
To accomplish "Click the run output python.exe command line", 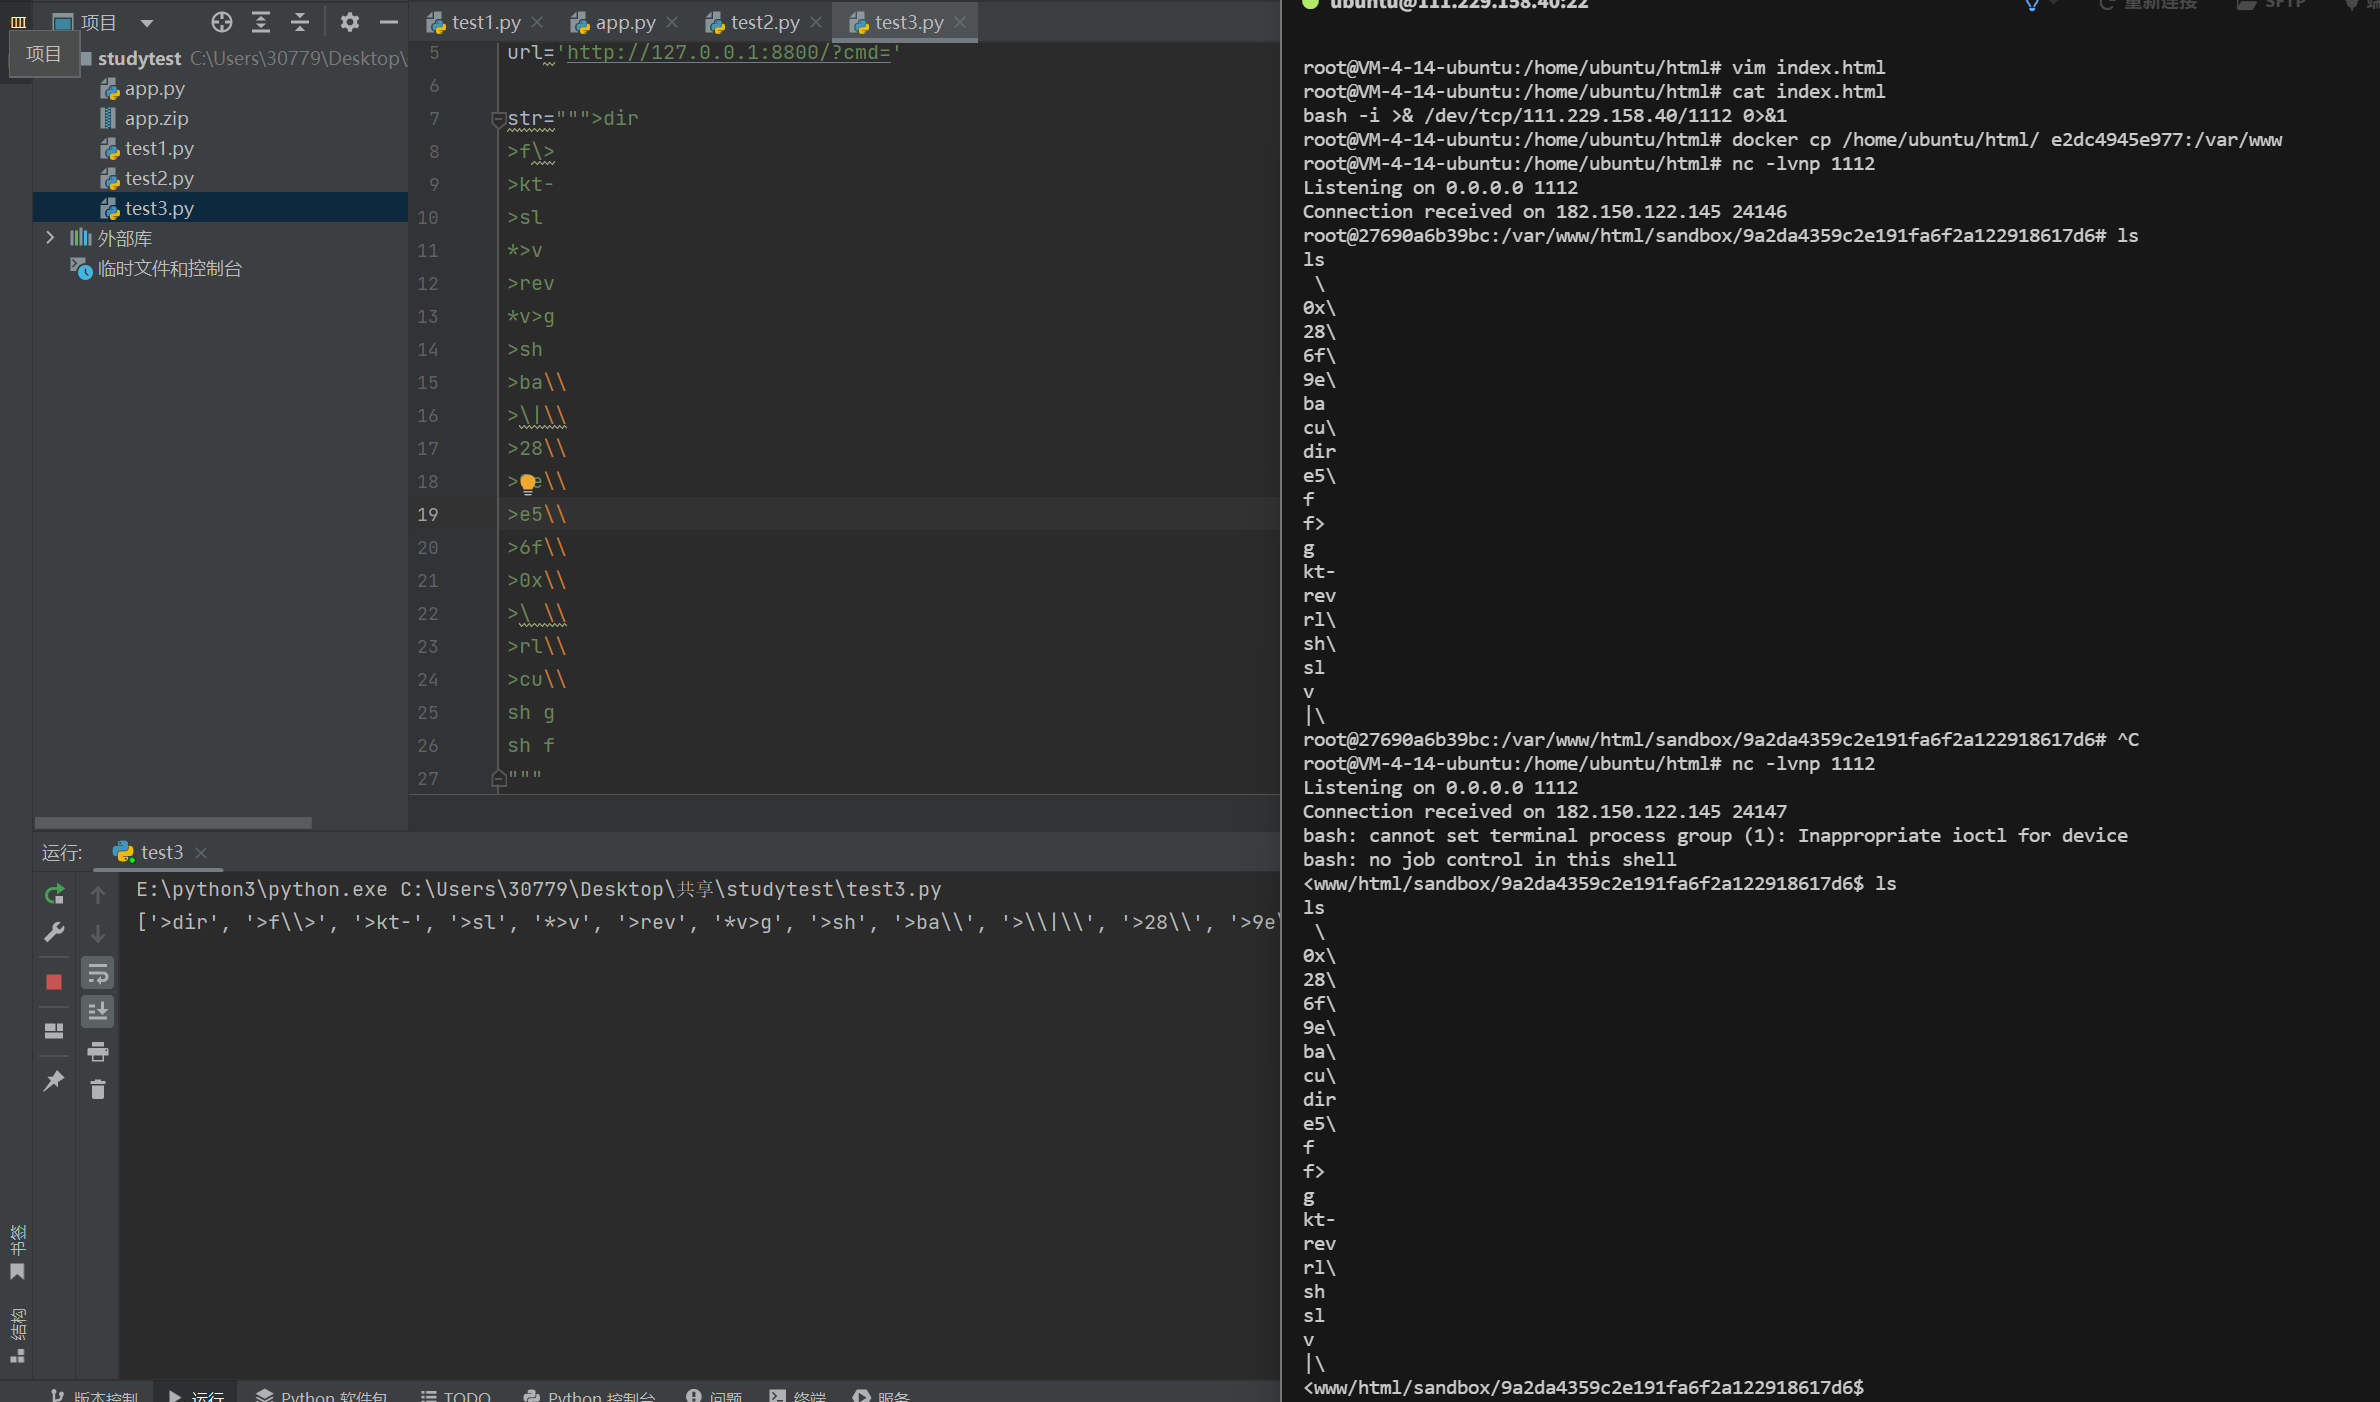I will 539,889.
